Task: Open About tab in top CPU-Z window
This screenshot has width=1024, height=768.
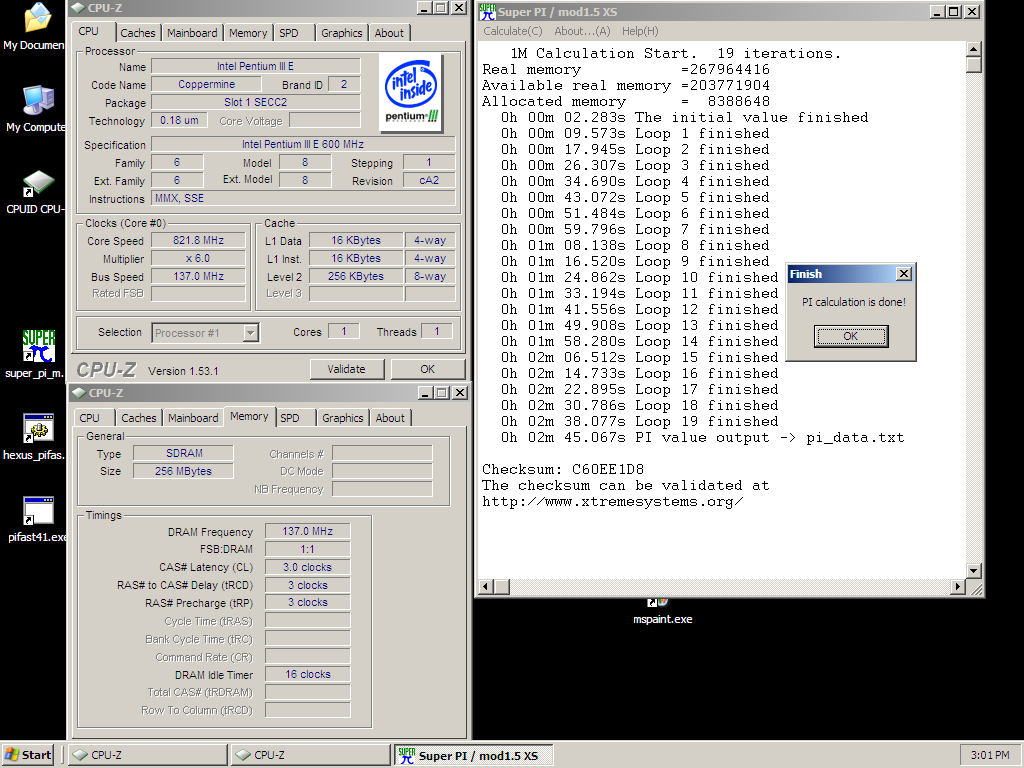Action: (389, 33)
